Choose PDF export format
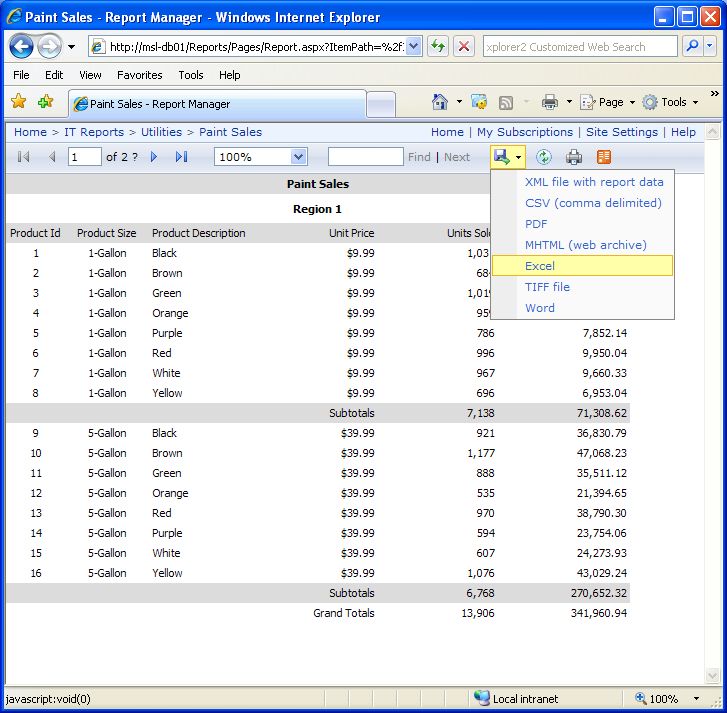Image resolution: width=727 pixels, height=713 pixels. coord(536,224)
